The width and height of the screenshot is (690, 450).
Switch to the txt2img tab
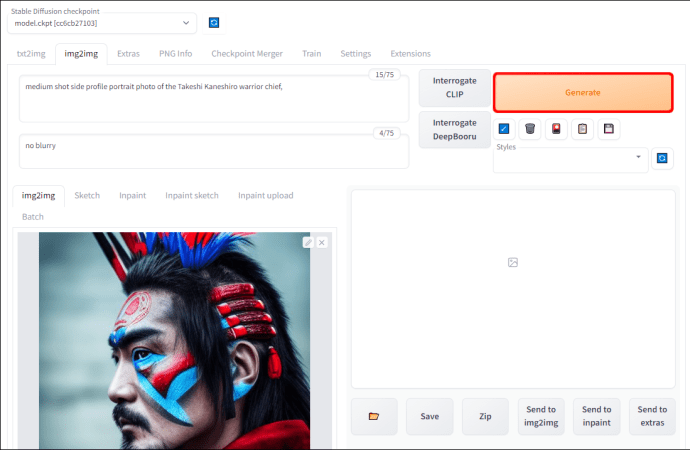point(31,54)
